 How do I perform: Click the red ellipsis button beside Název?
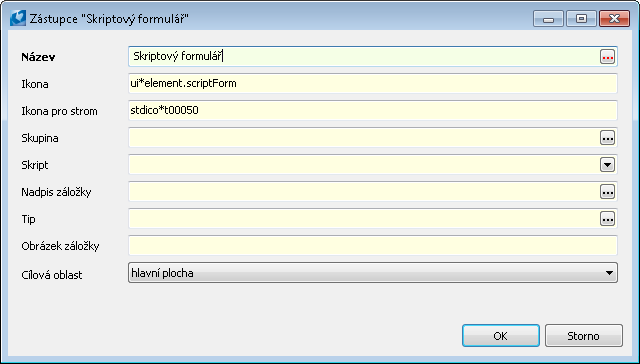[x=607, y=57]
